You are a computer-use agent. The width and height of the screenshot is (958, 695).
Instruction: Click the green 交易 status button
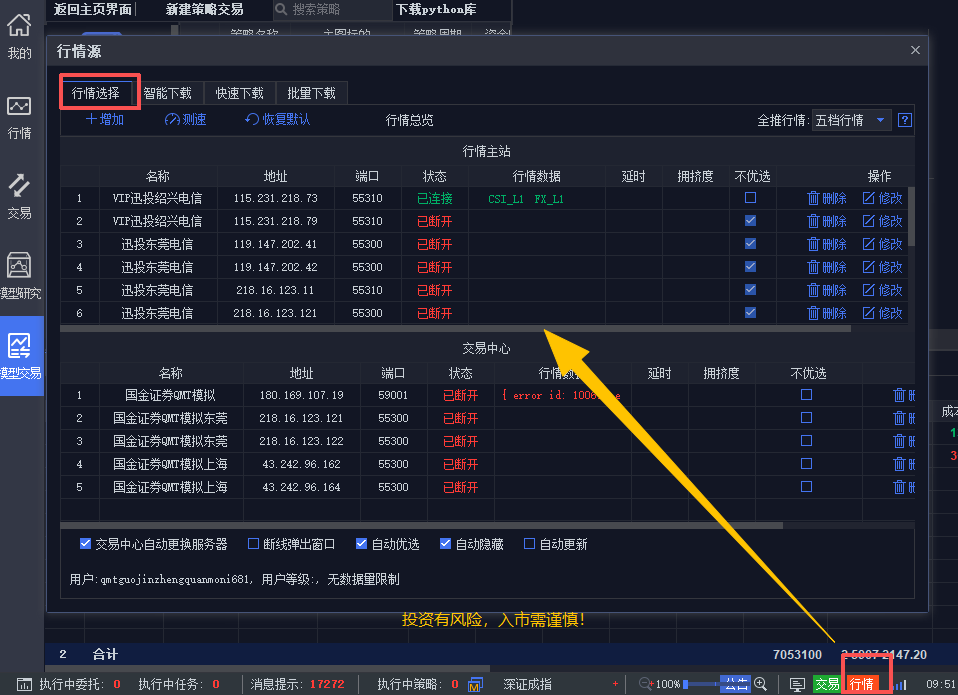coord(826,684)
